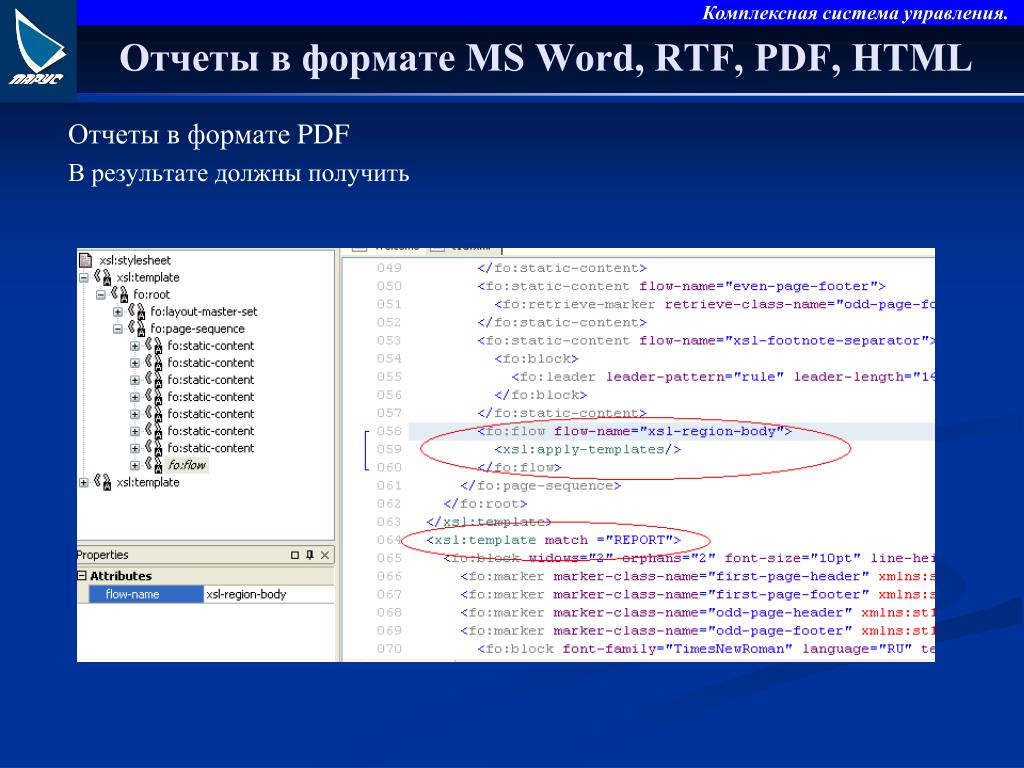This screenshot has width=1024, height=768.
Task: Click the Parus logo in slide corner
Action: click(38, 50)
